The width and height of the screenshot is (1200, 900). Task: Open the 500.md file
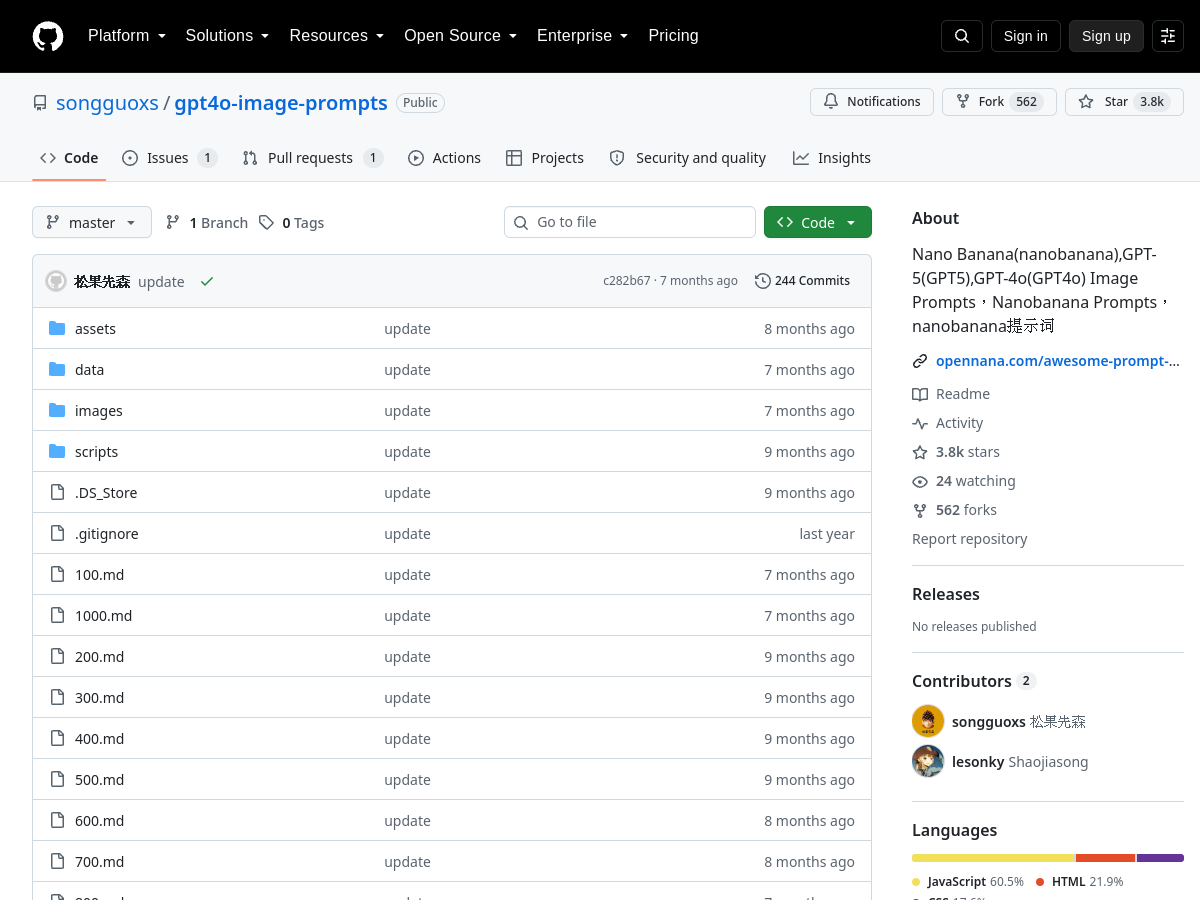(x=99, y=780)
